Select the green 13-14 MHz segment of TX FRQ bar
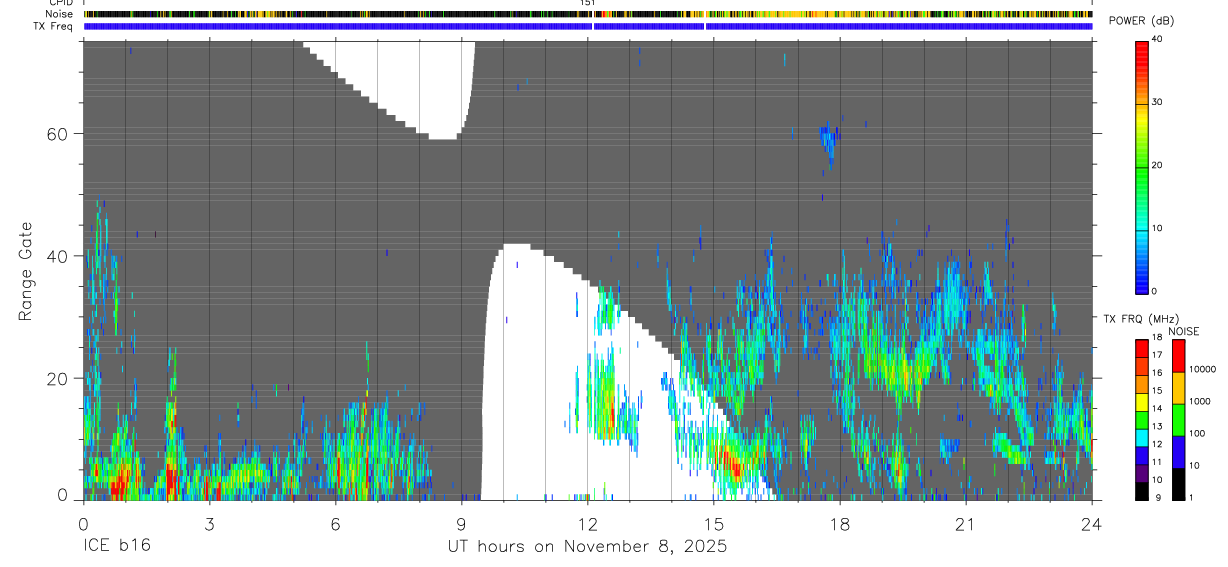This screenshot has width=1228, height=567. coord(1142,420)
